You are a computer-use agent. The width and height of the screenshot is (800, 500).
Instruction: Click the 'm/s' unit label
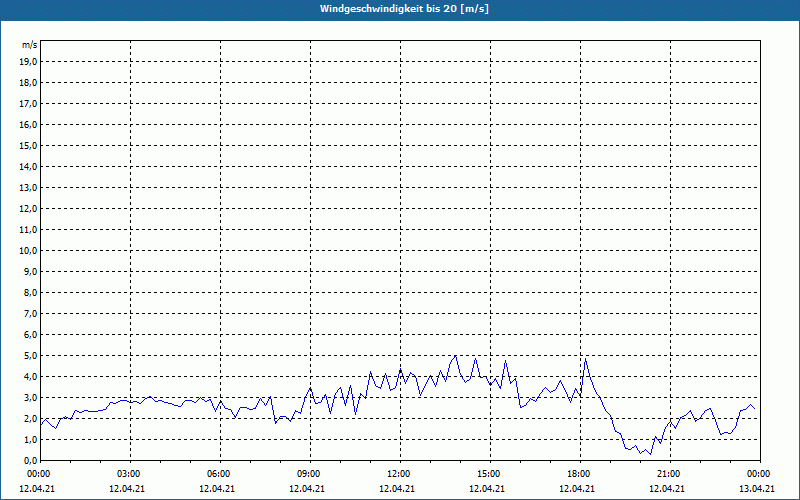point(29,45)
